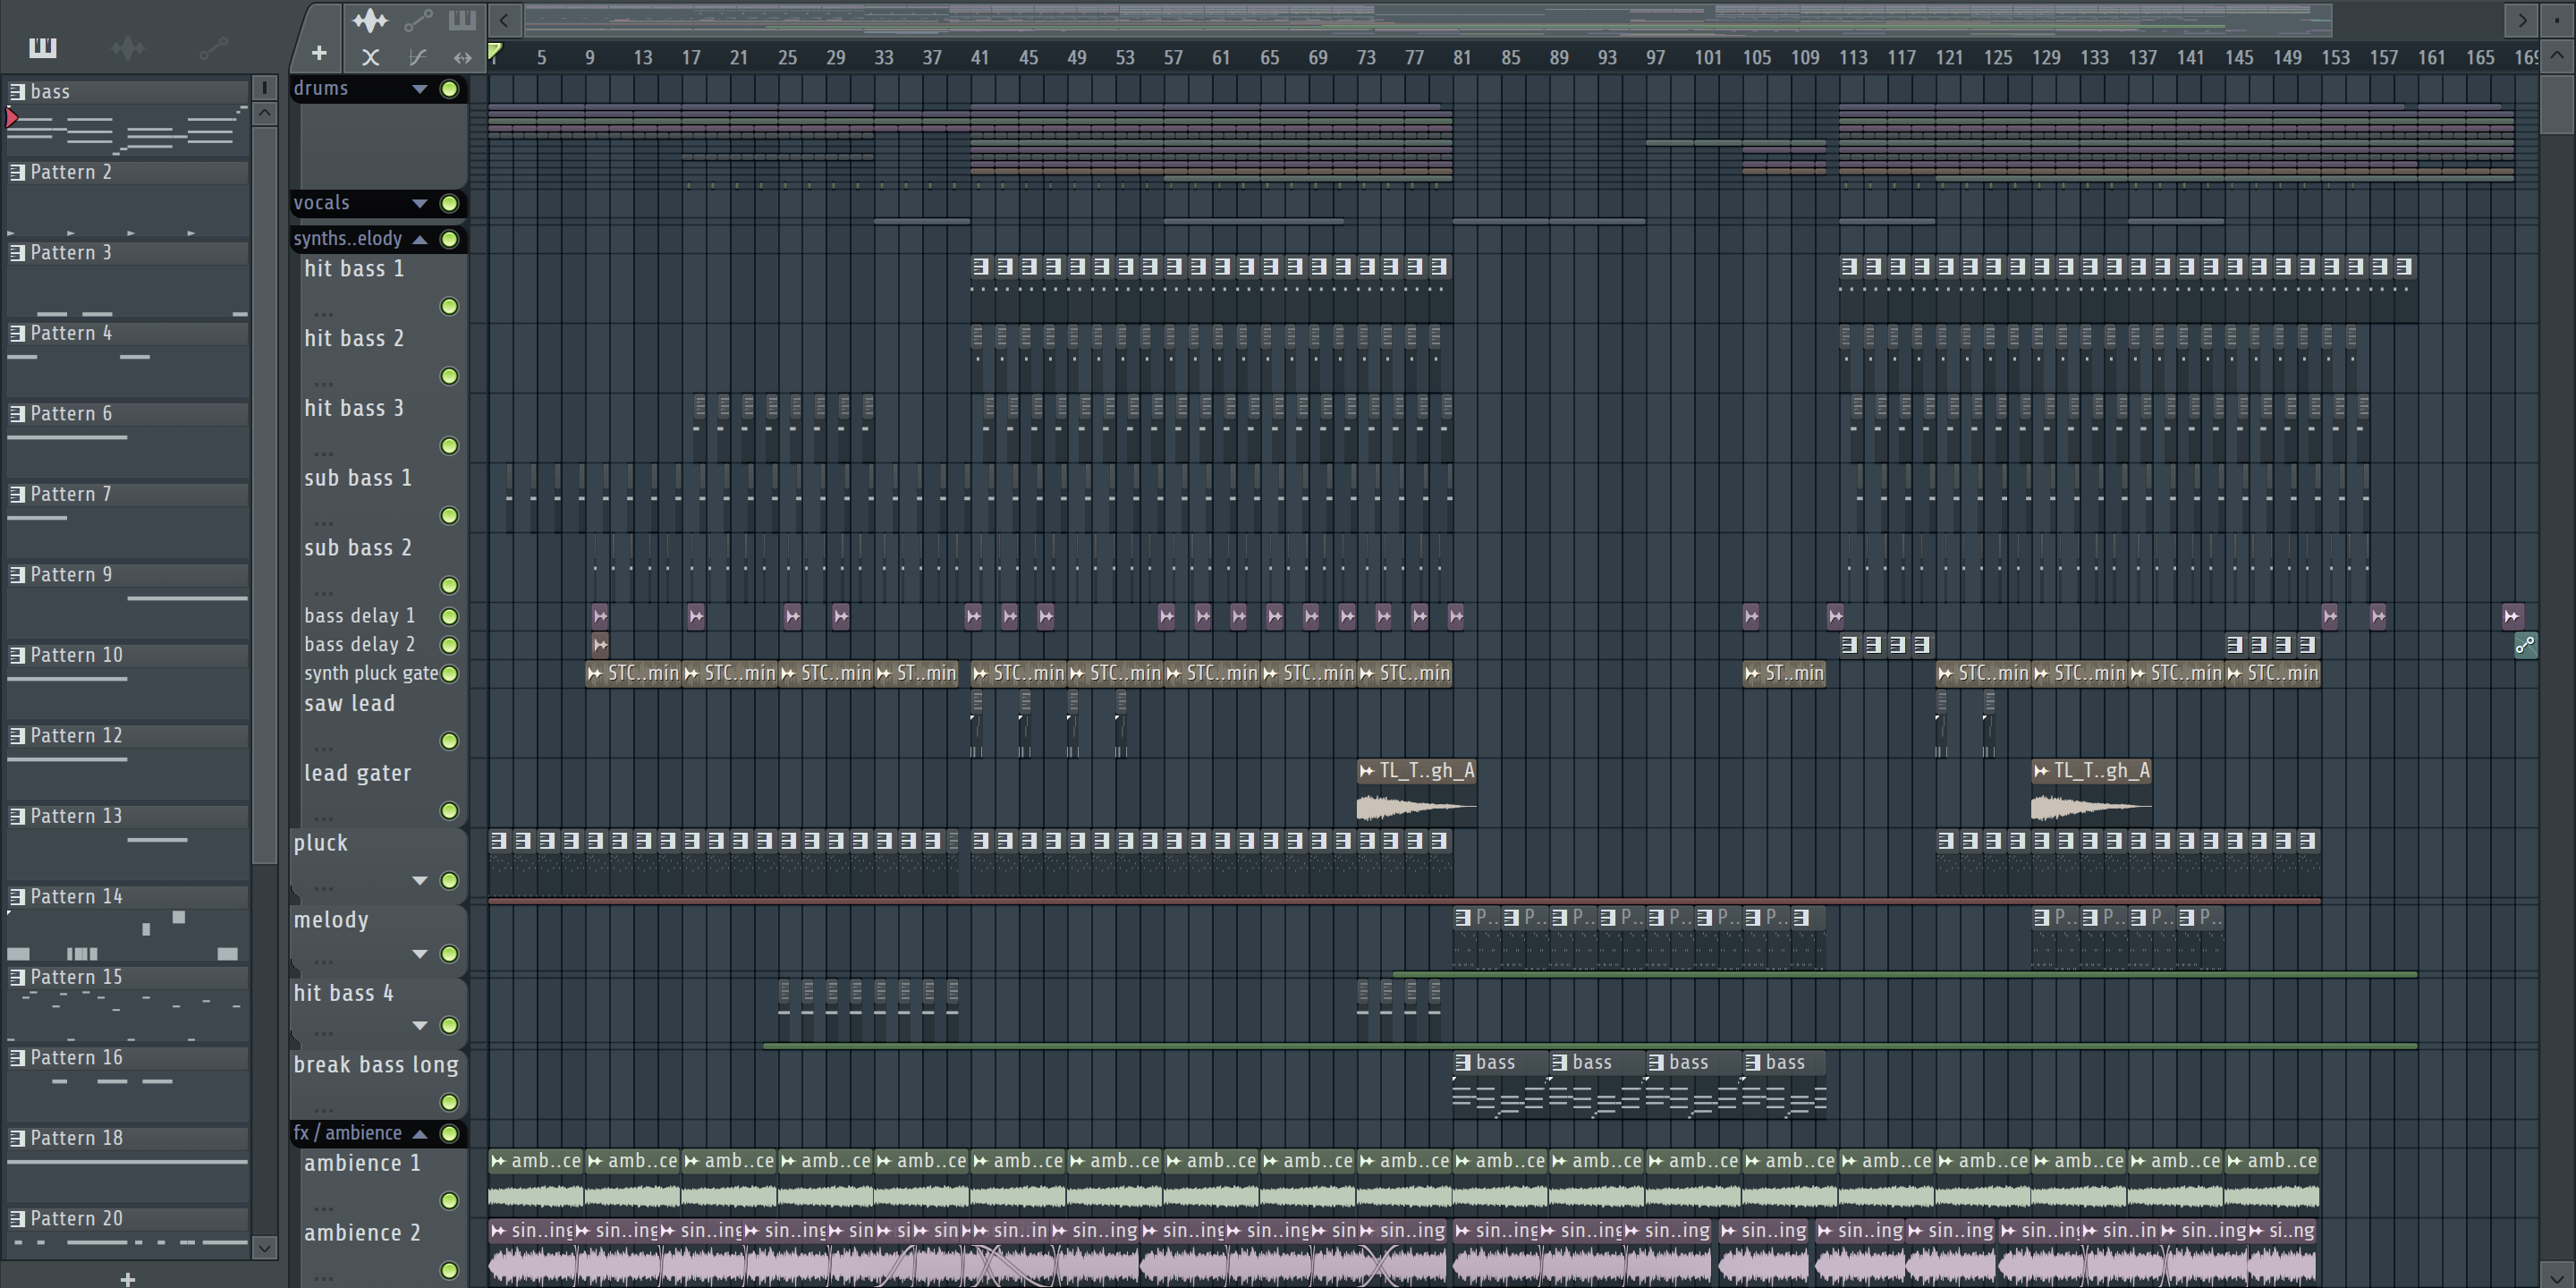This screenshot has height=1288, width=2576.
Task: Mute the break bass long track
Action: (450, 1102)
